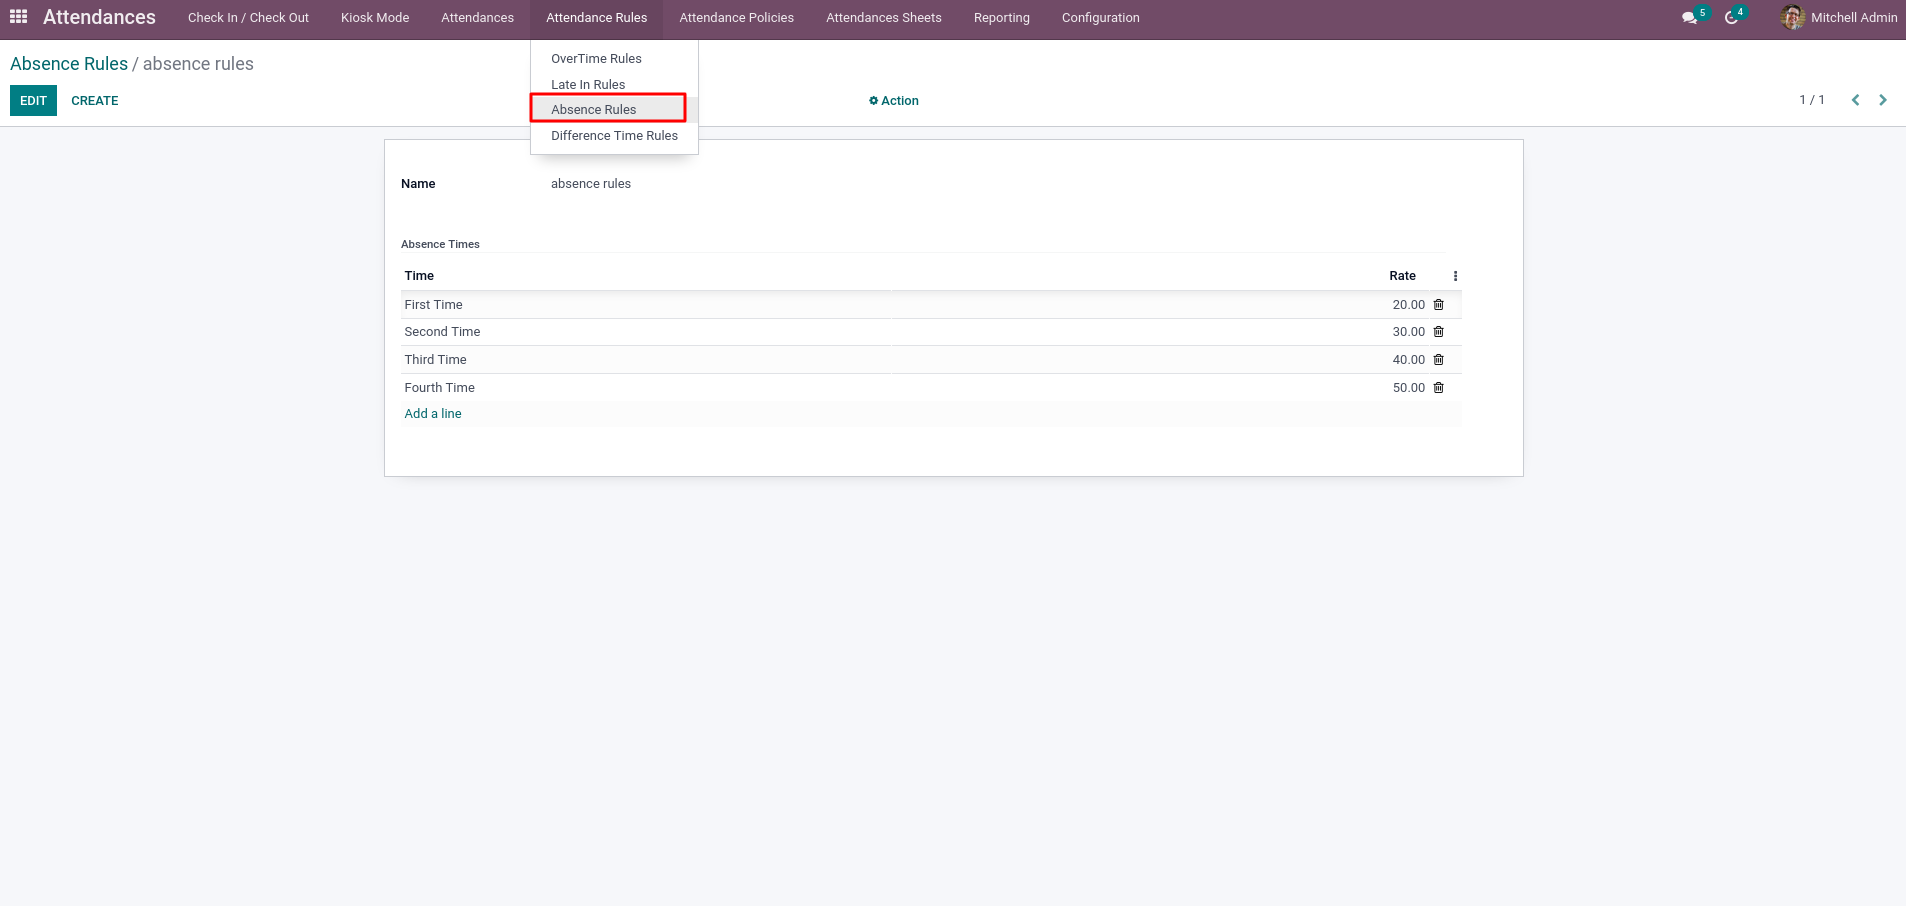Open the column options kebab menu
This screenshot has width=1906, height=906.
coord(1455,276)
